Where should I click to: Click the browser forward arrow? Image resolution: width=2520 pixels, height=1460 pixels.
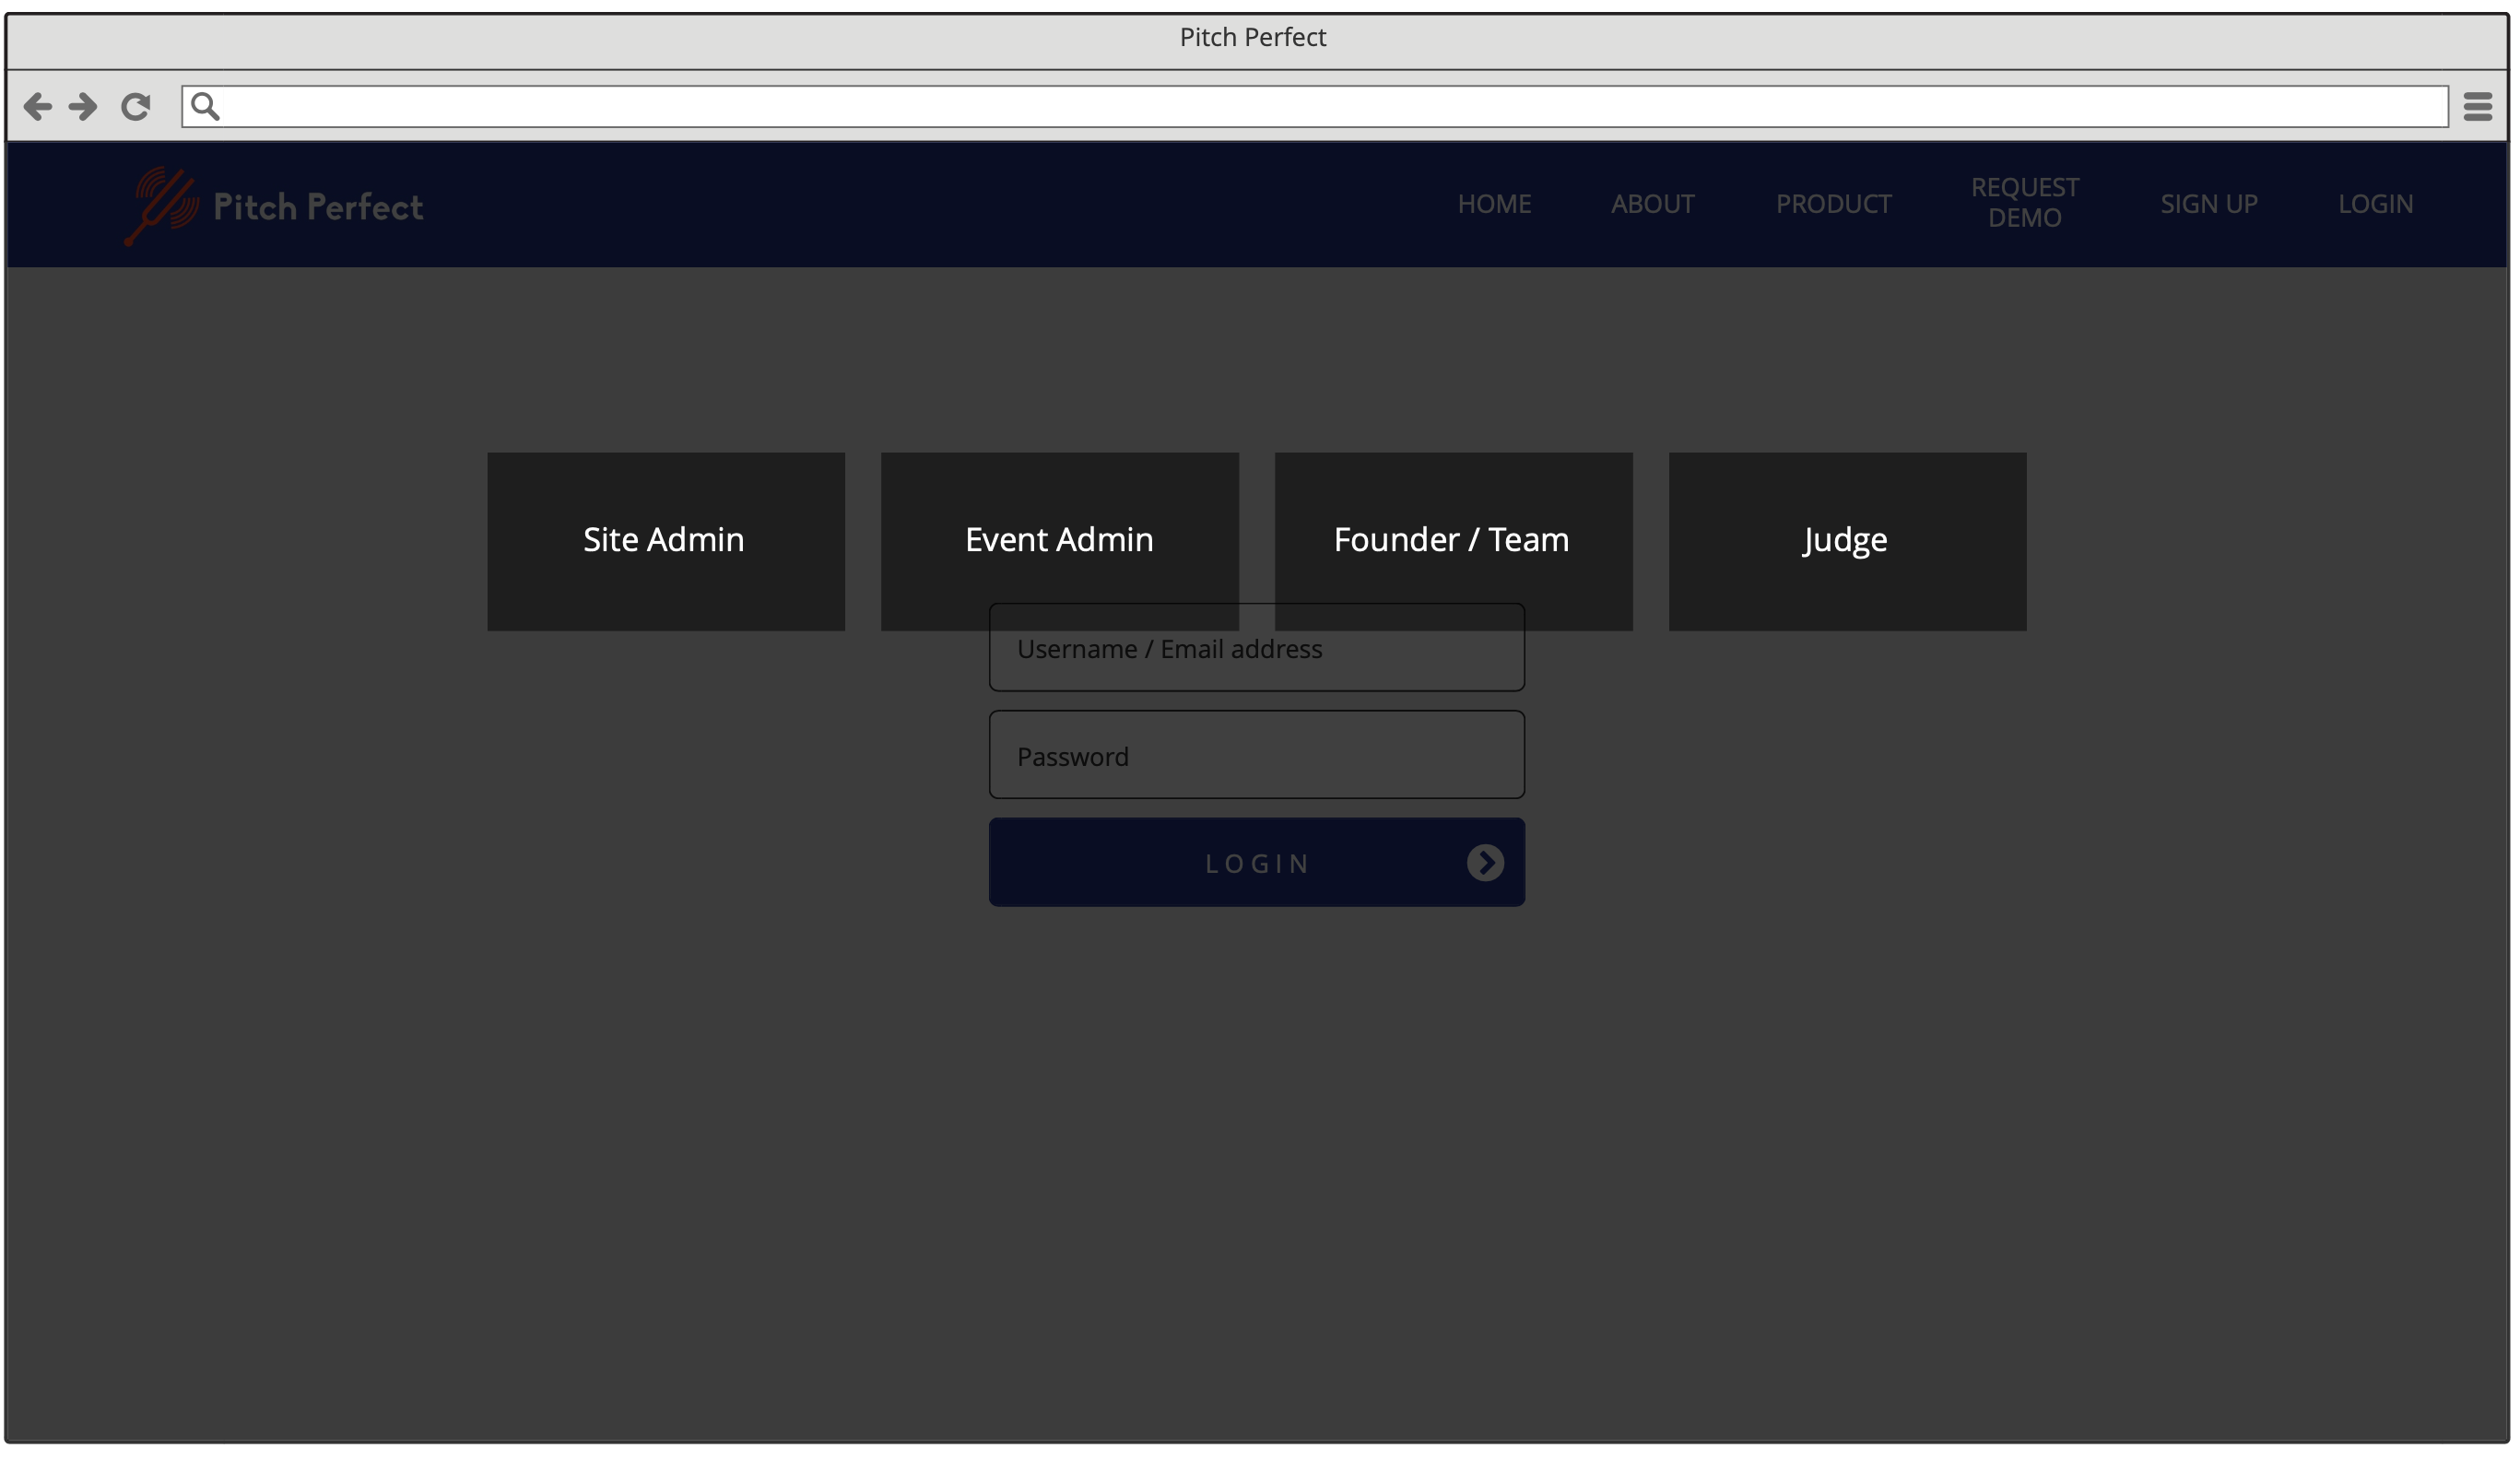pos(83,106)
